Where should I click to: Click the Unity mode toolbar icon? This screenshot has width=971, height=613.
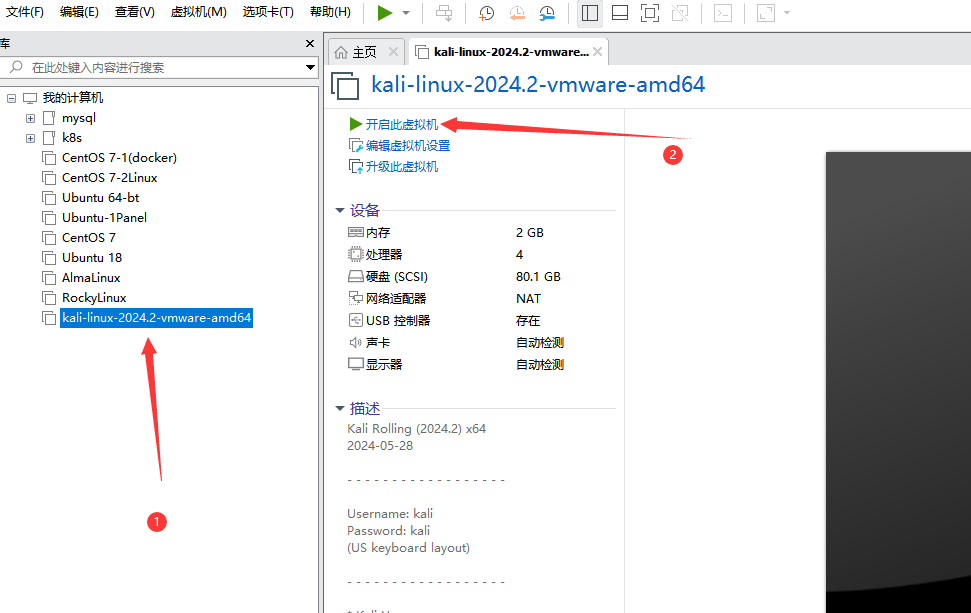[680, 13]
